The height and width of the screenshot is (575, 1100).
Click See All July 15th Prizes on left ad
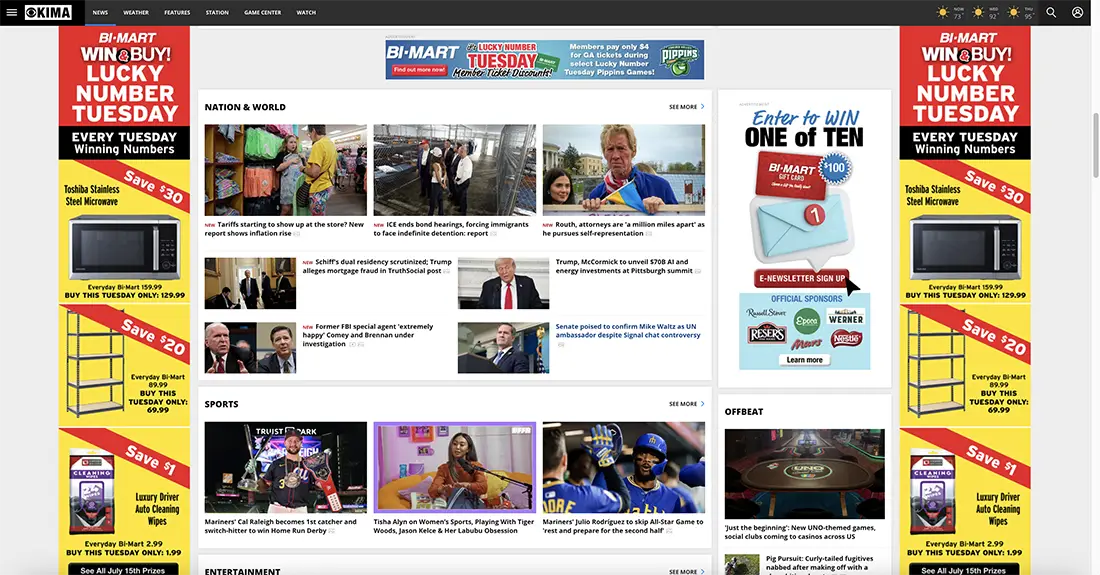(123, 570)
